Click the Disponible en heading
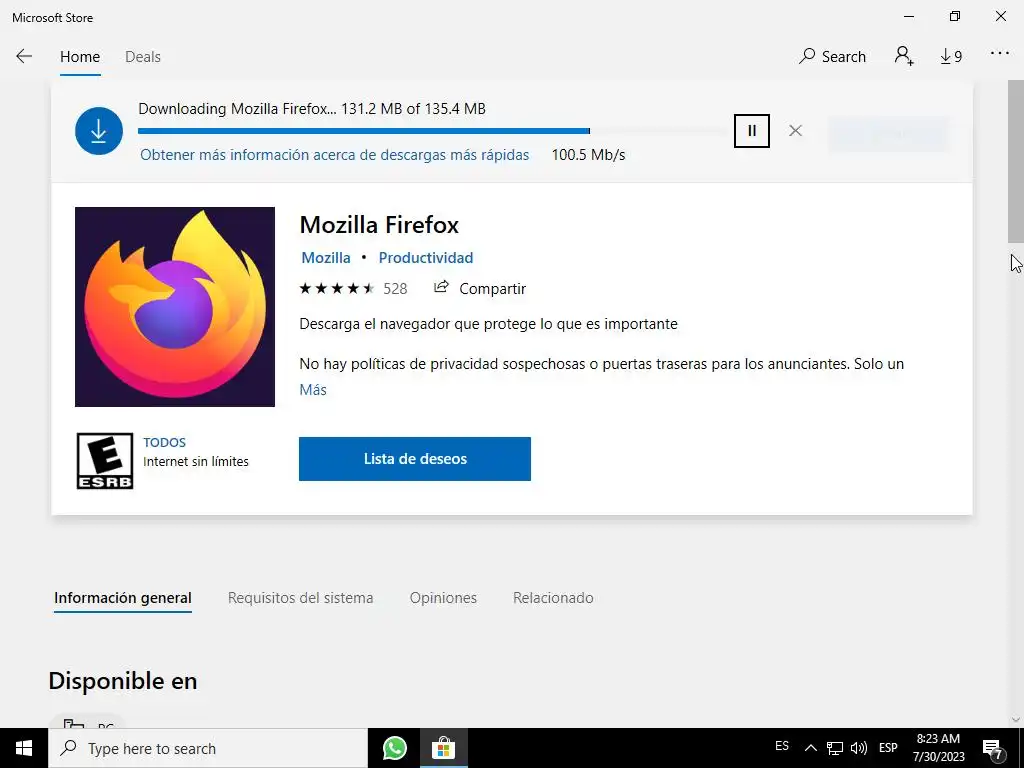 click(x=123, y=680)
